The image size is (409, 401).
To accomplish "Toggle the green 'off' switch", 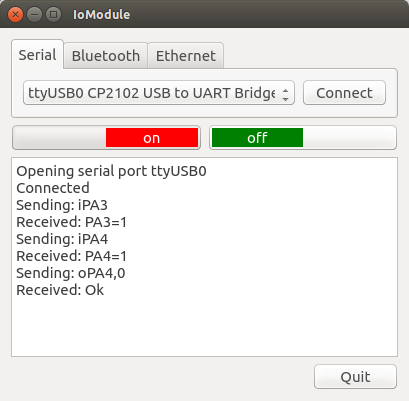I will point(303,138).
